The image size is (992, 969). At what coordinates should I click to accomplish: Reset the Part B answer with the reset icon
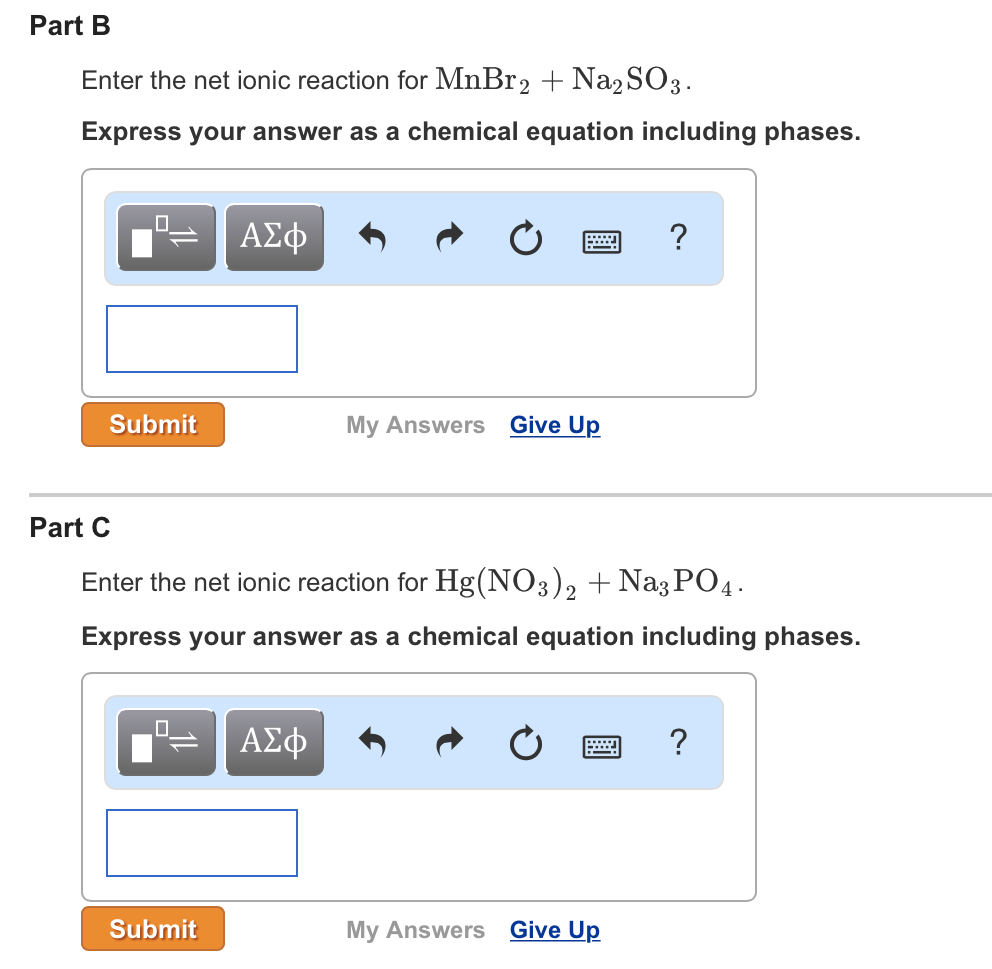(x=525, y=238)
